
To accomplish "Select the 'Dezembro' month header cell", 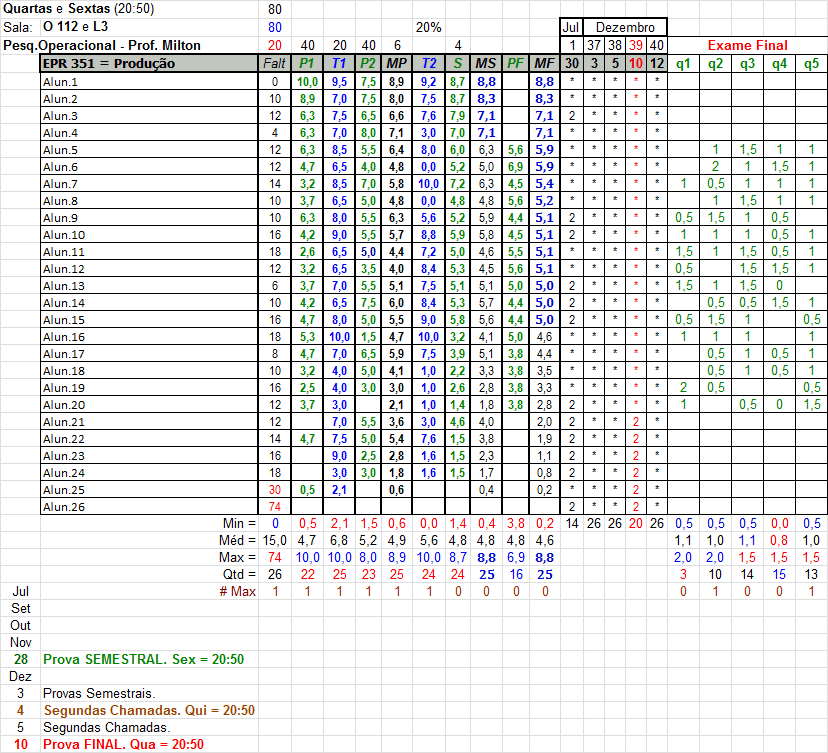I will click(x=625, y=27).
